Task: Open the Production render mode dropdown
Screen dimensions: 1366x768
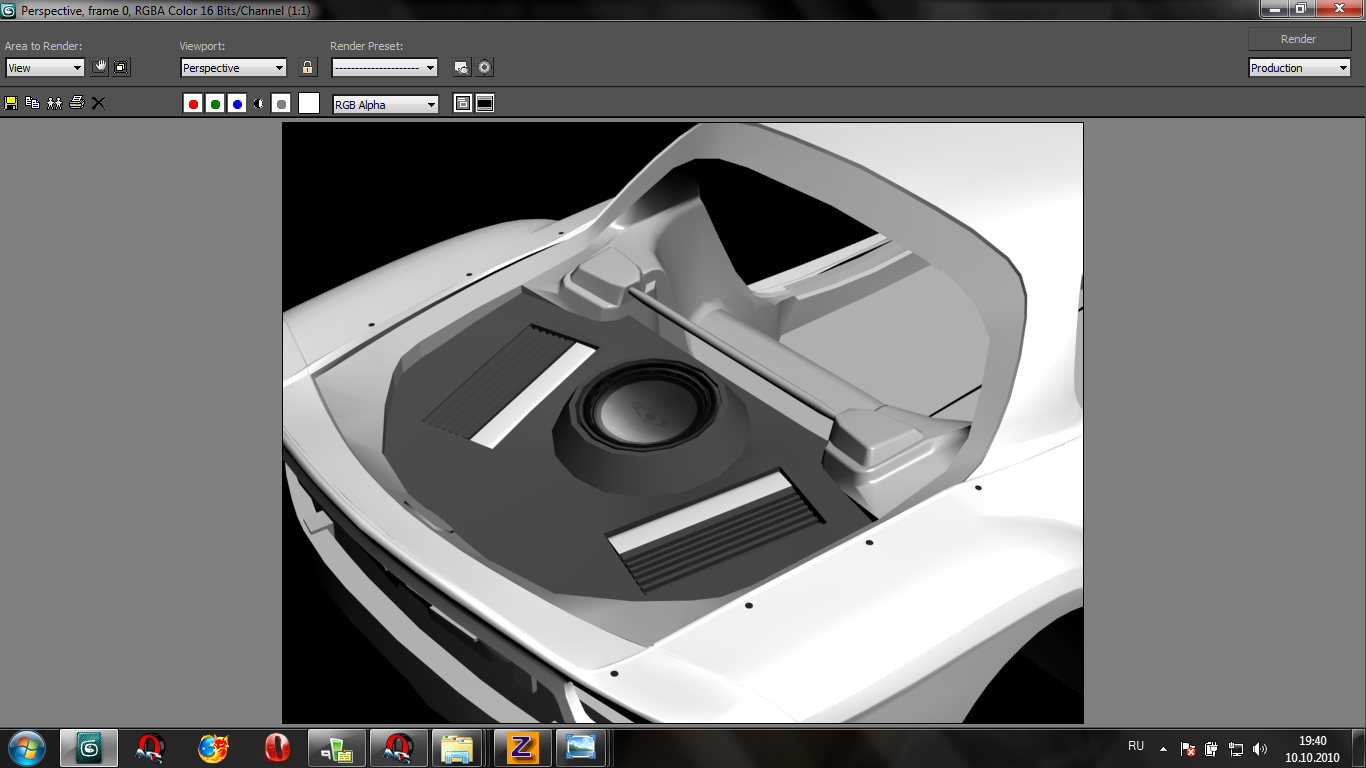Action: [1300, 68]
